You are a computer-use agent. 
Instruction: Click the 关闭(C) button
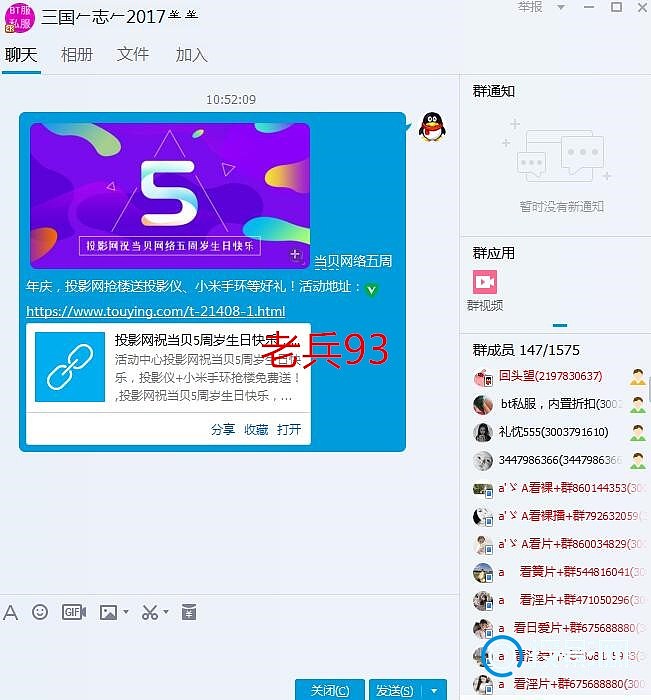(330, 690)
